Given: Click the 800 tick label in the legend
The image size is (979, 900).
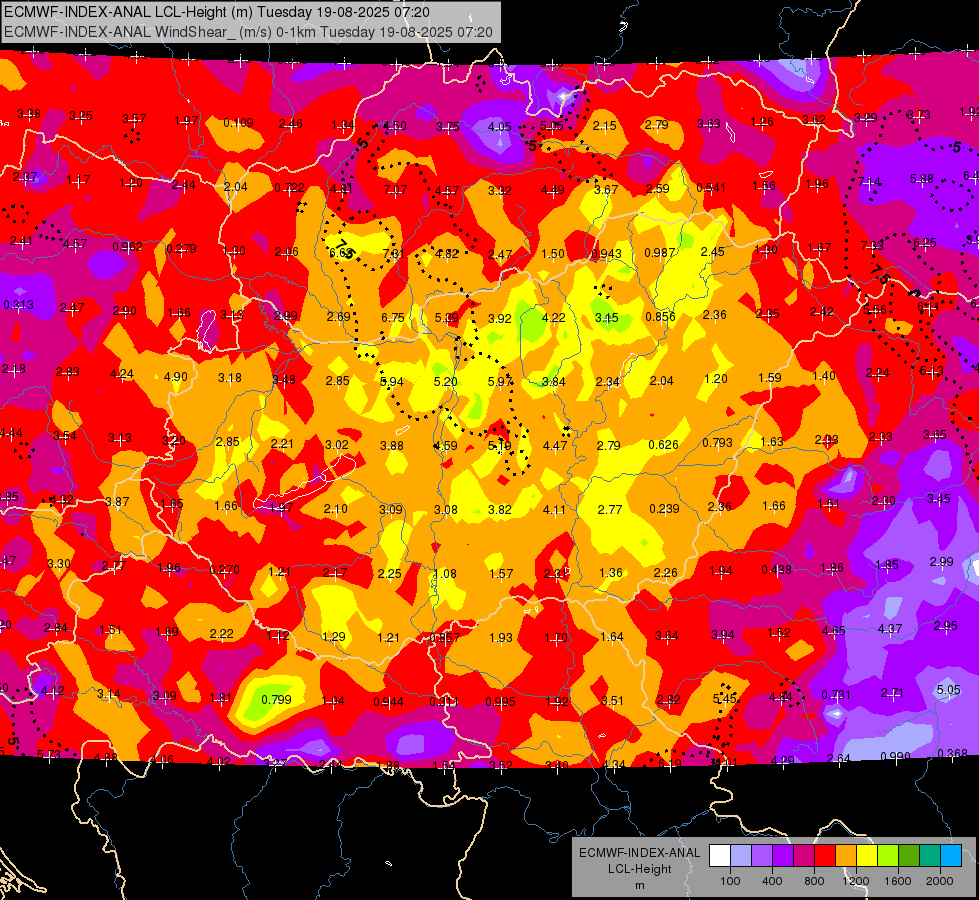Looking at the screenshot, I should pos(814,881).
